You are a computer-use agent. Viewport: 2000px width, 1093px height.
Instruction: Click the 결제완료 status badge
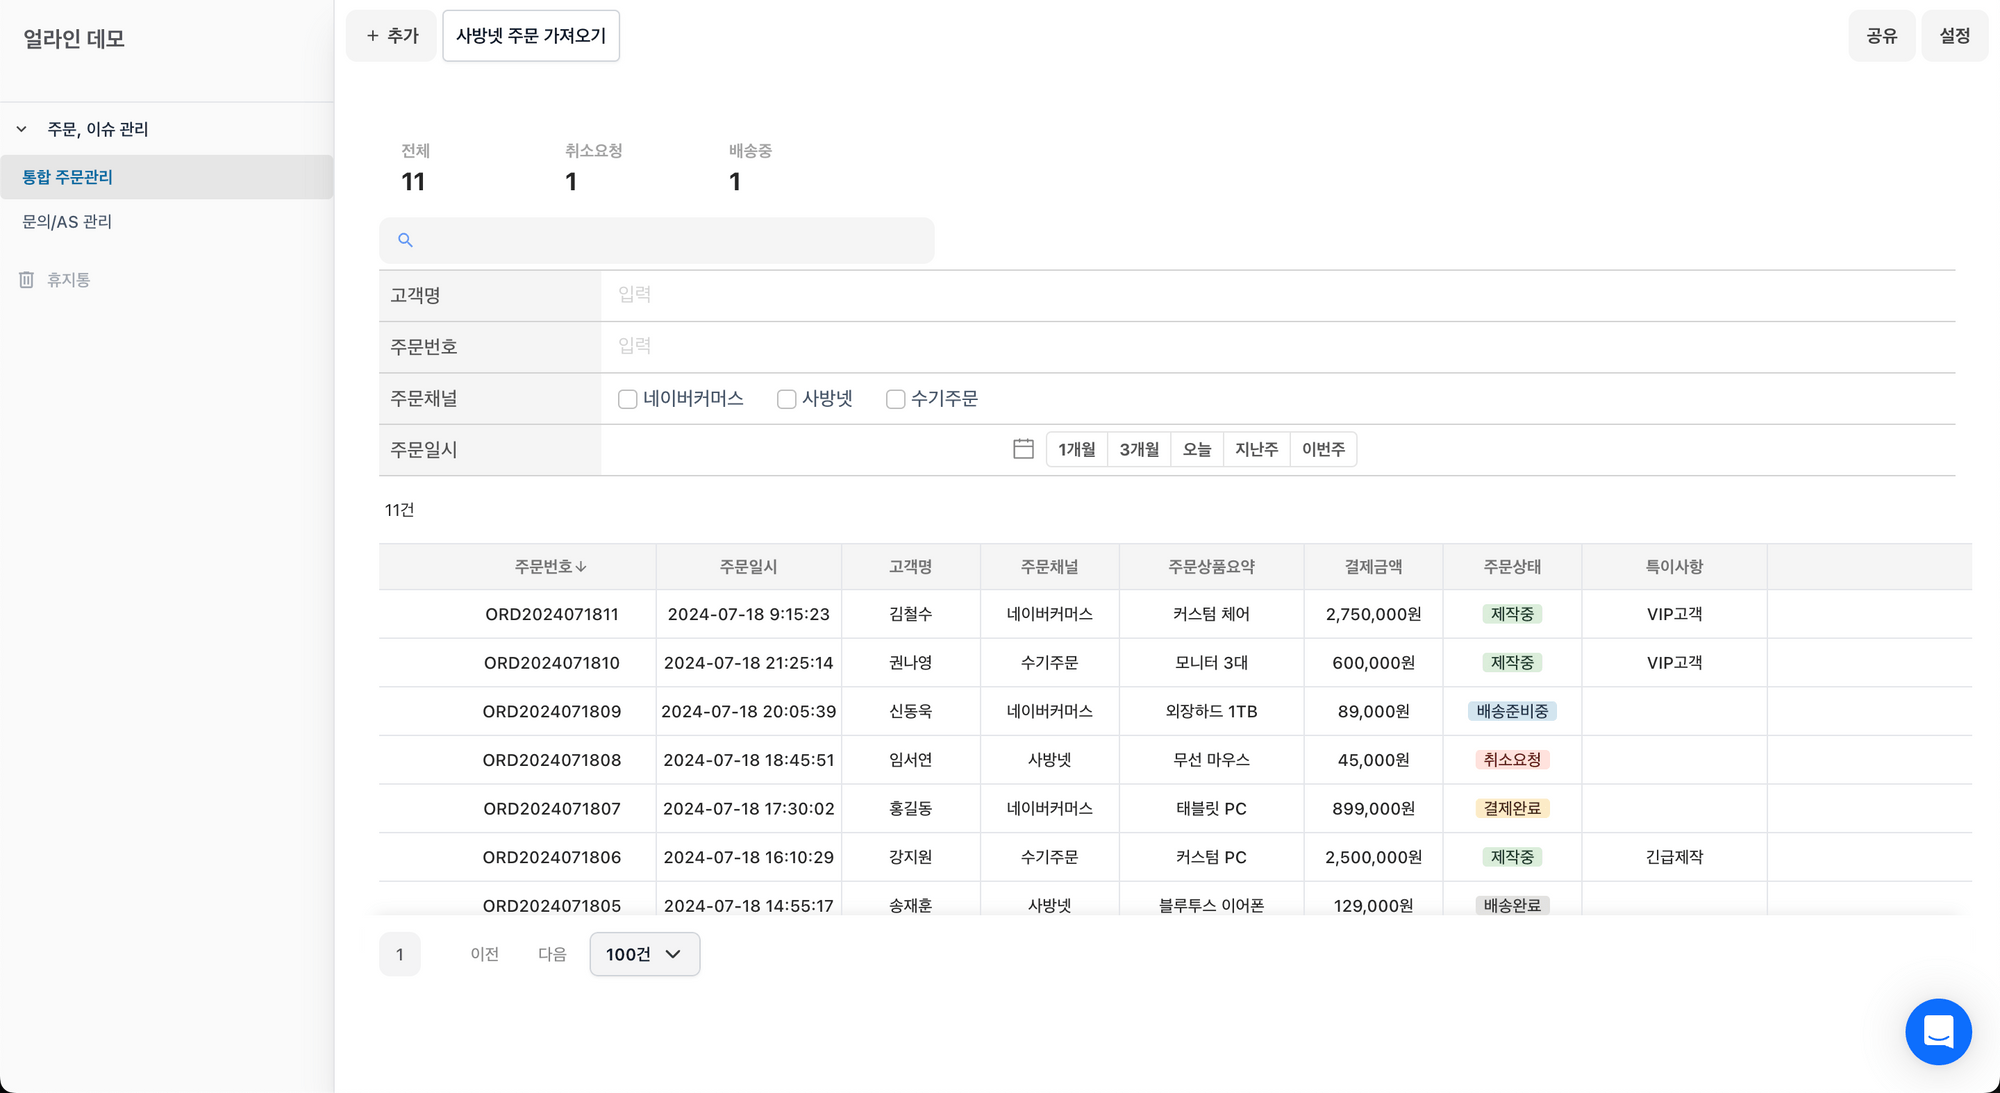coord(1512,808)
